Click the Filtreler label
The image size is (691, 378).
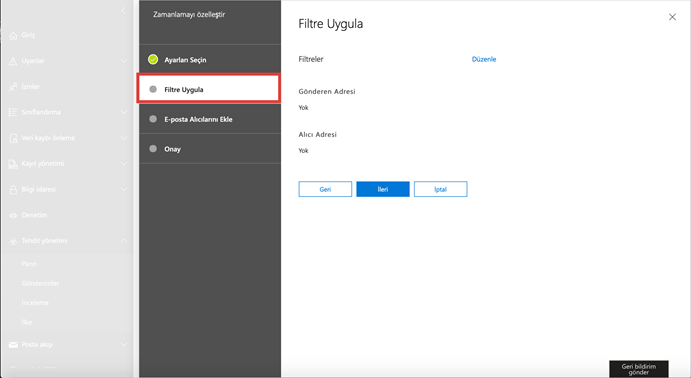coord(311,59)
